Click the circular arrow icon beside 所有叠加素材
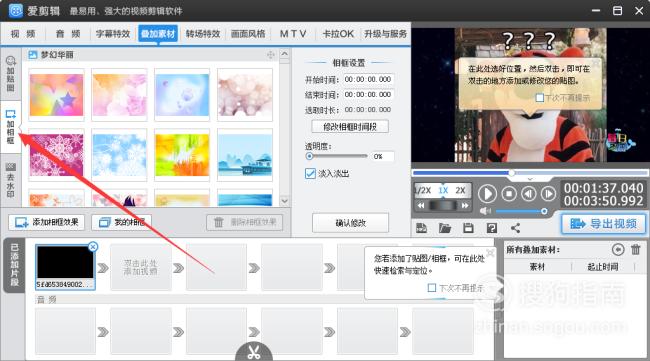This screenshot has width=650, height=361. (x=618, y=250)
